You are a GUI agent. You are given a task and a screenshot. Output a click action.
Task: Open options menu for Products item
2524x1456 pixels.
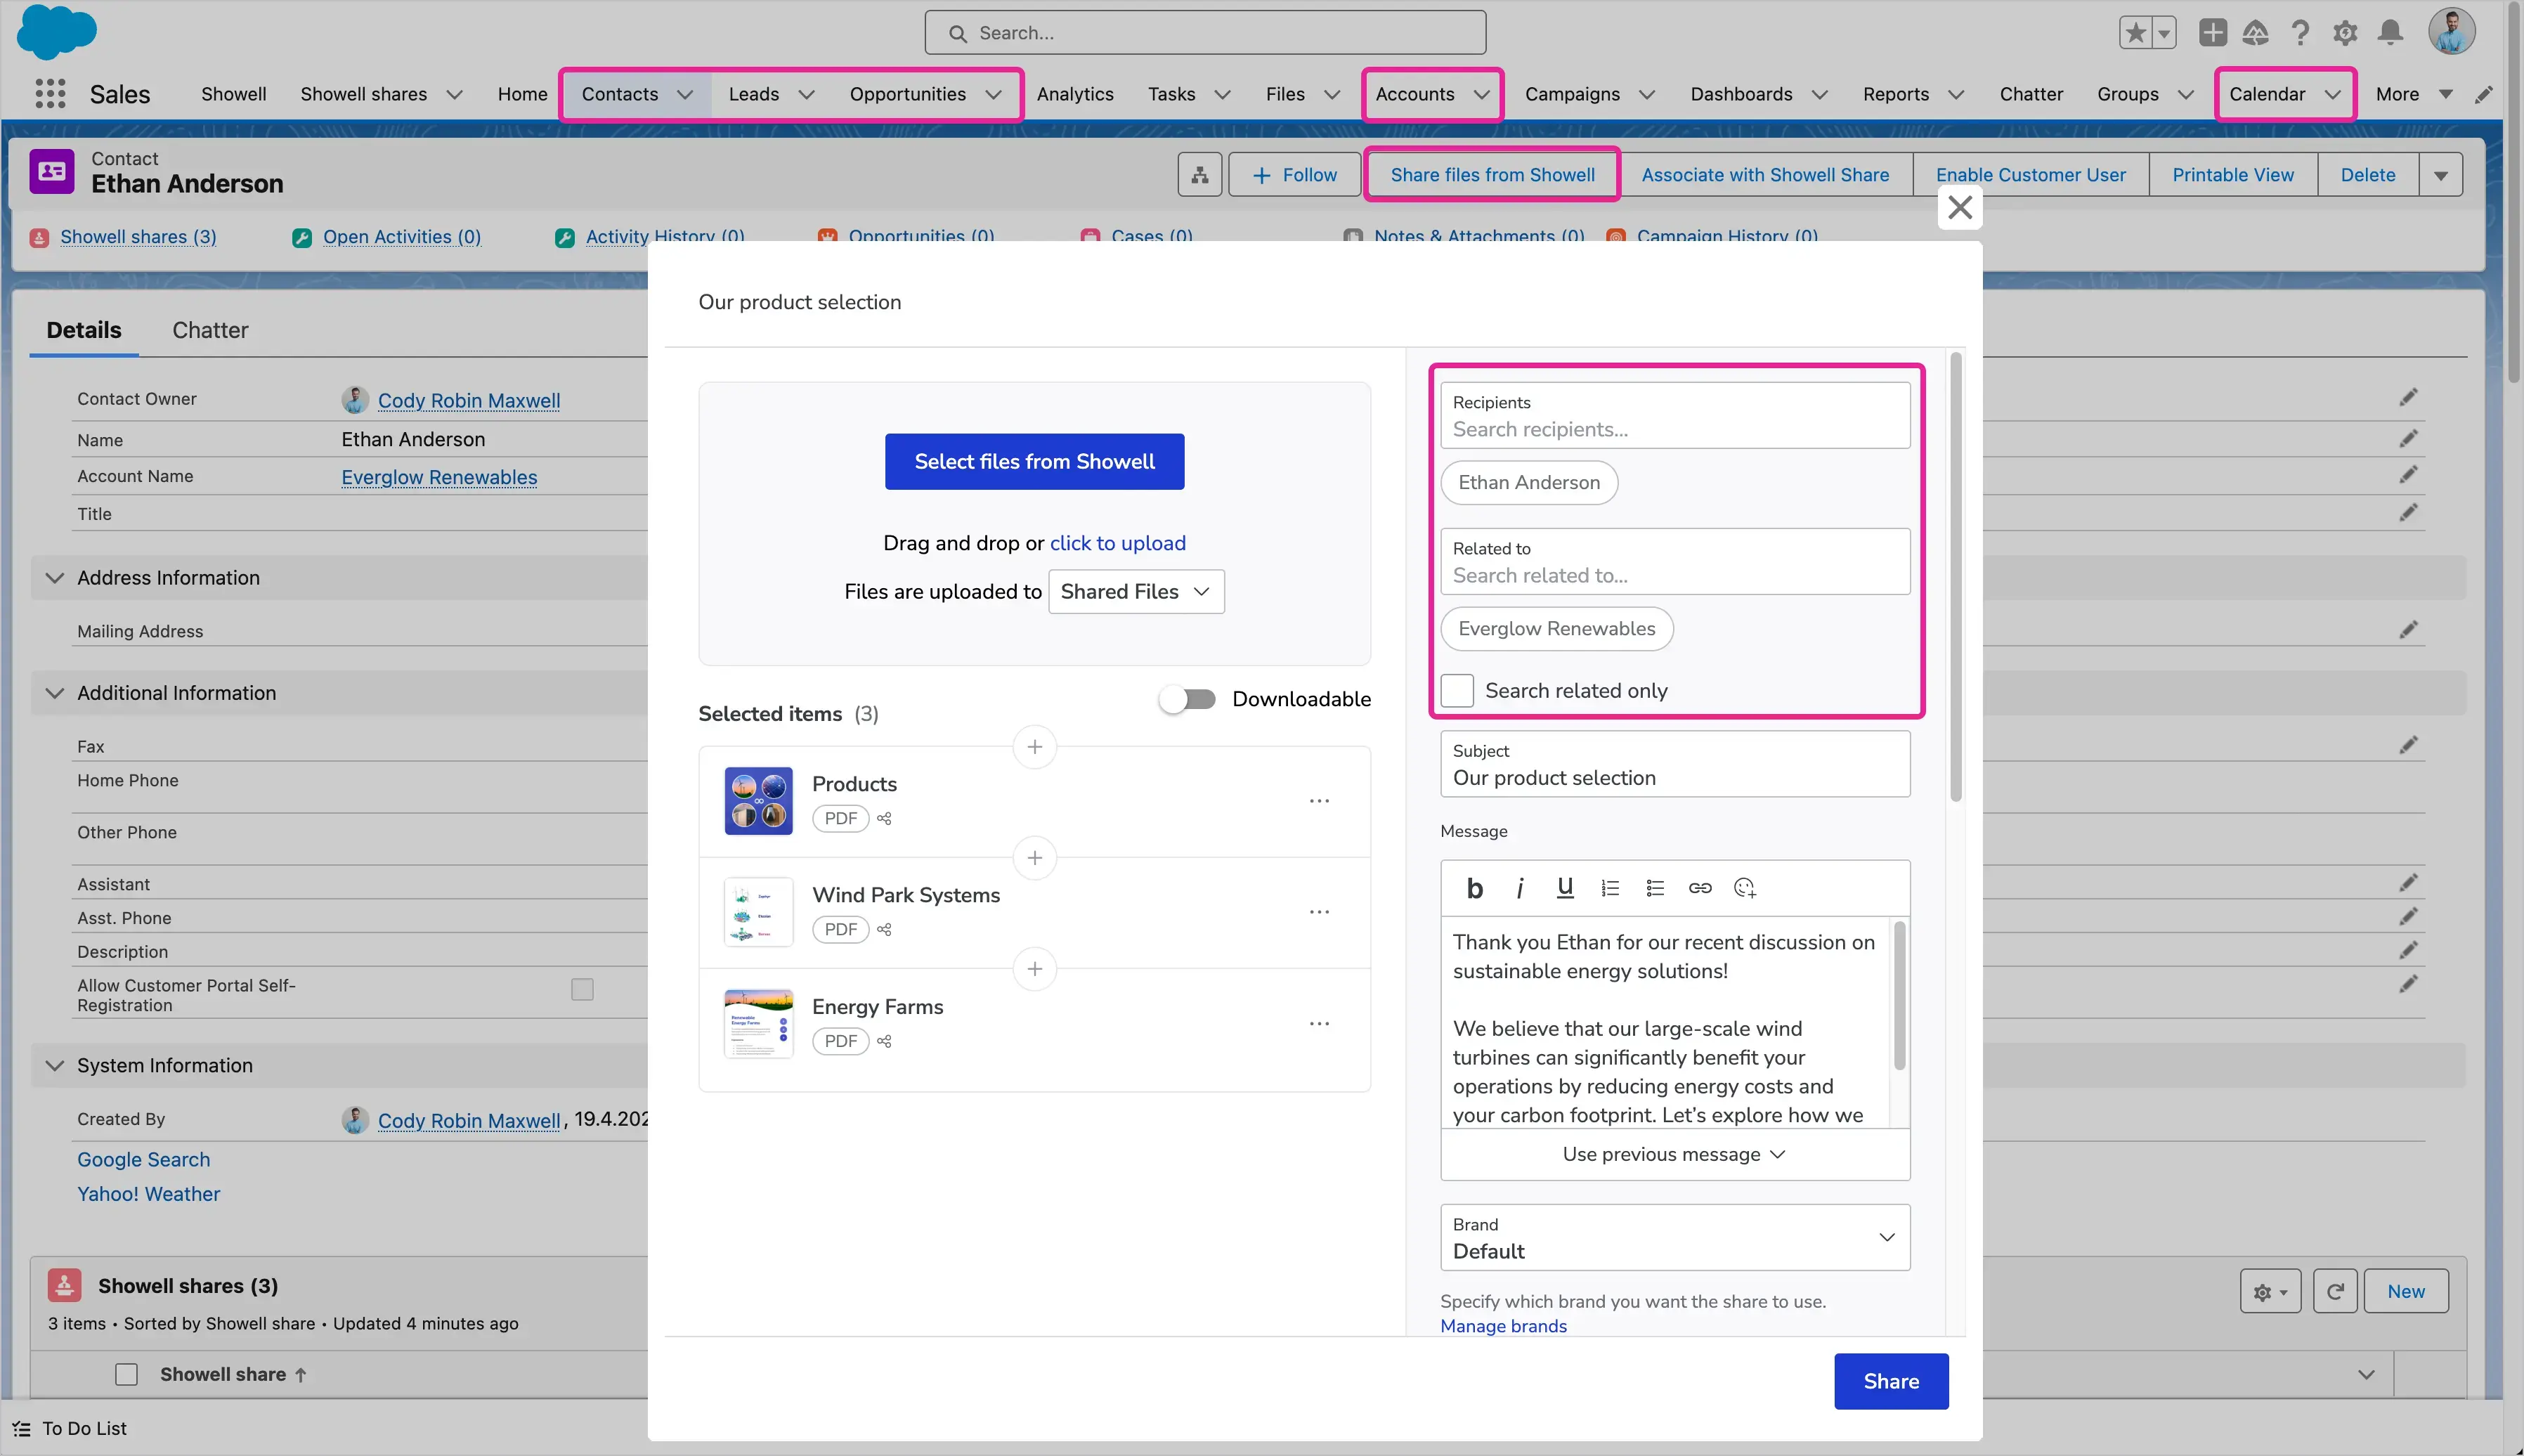(1319, 801)
